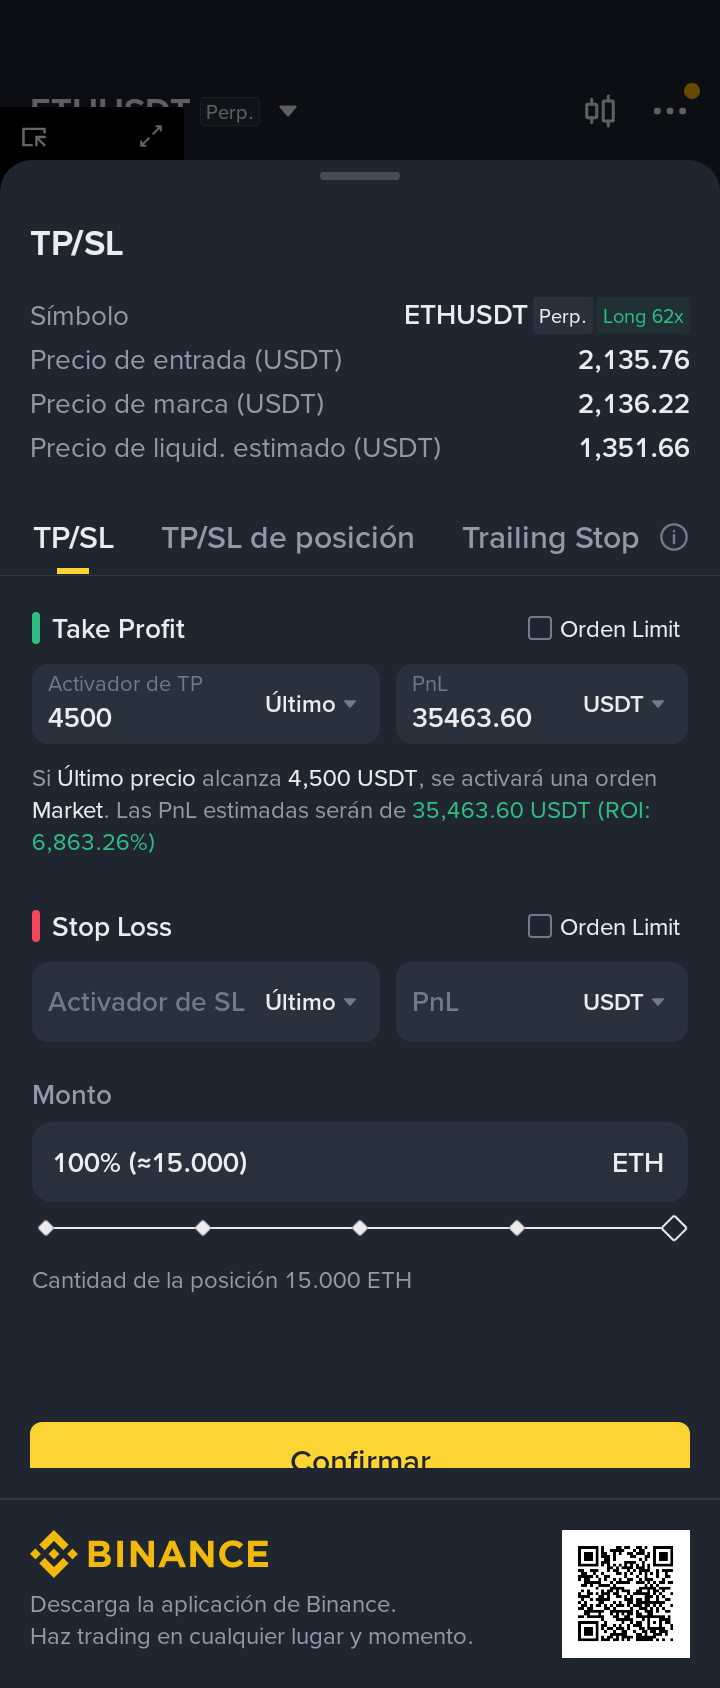
Task: Click the Activador de SL input field
Action: 146,1002
